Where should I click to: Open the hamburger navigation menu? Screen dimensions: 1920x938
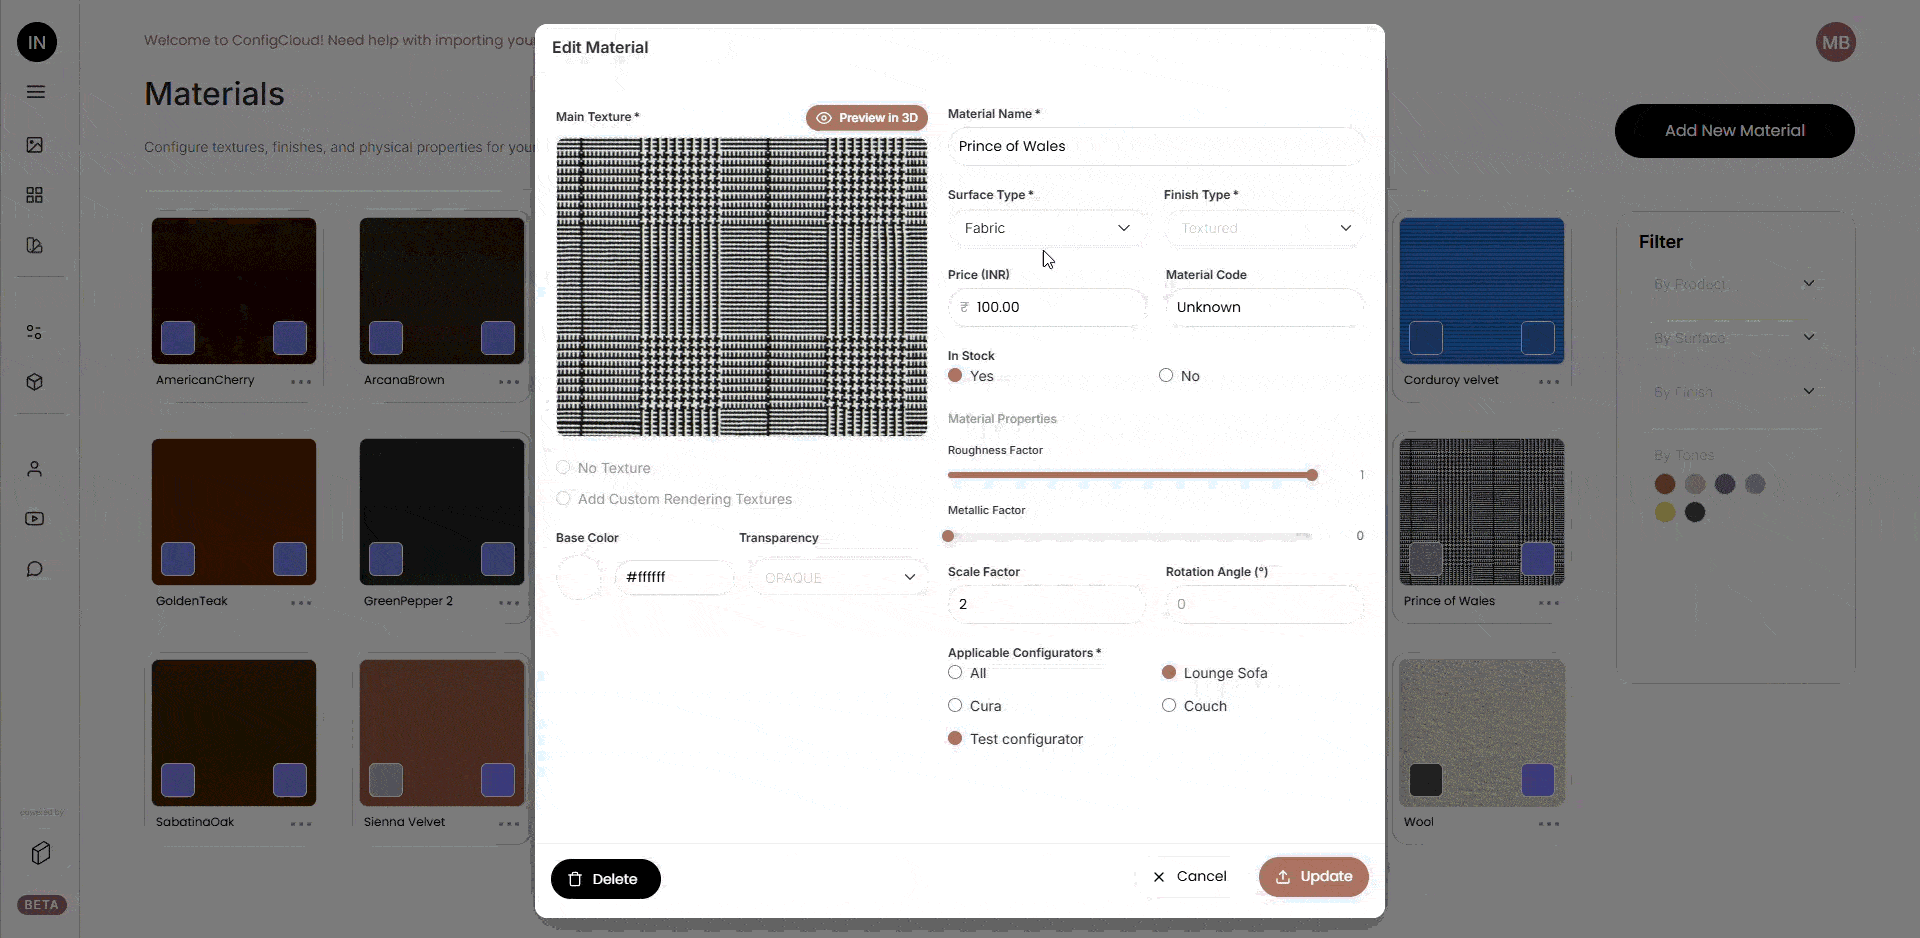point(36,92)
